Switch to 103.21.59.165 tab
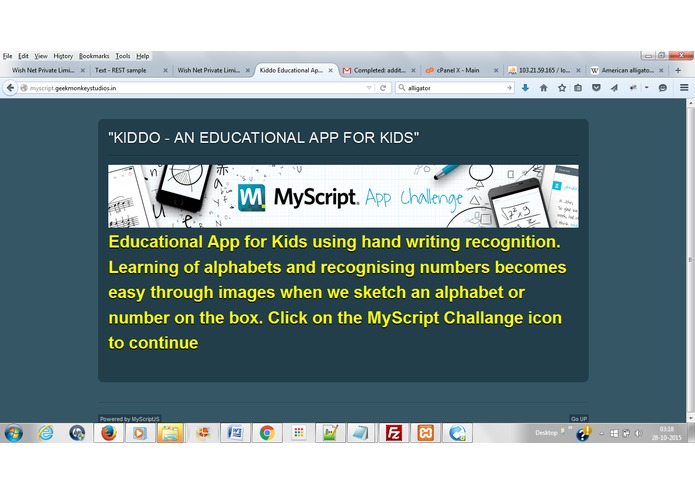Image resolution: width=695 pixels, height=494 pixels. tap(544, 70)
